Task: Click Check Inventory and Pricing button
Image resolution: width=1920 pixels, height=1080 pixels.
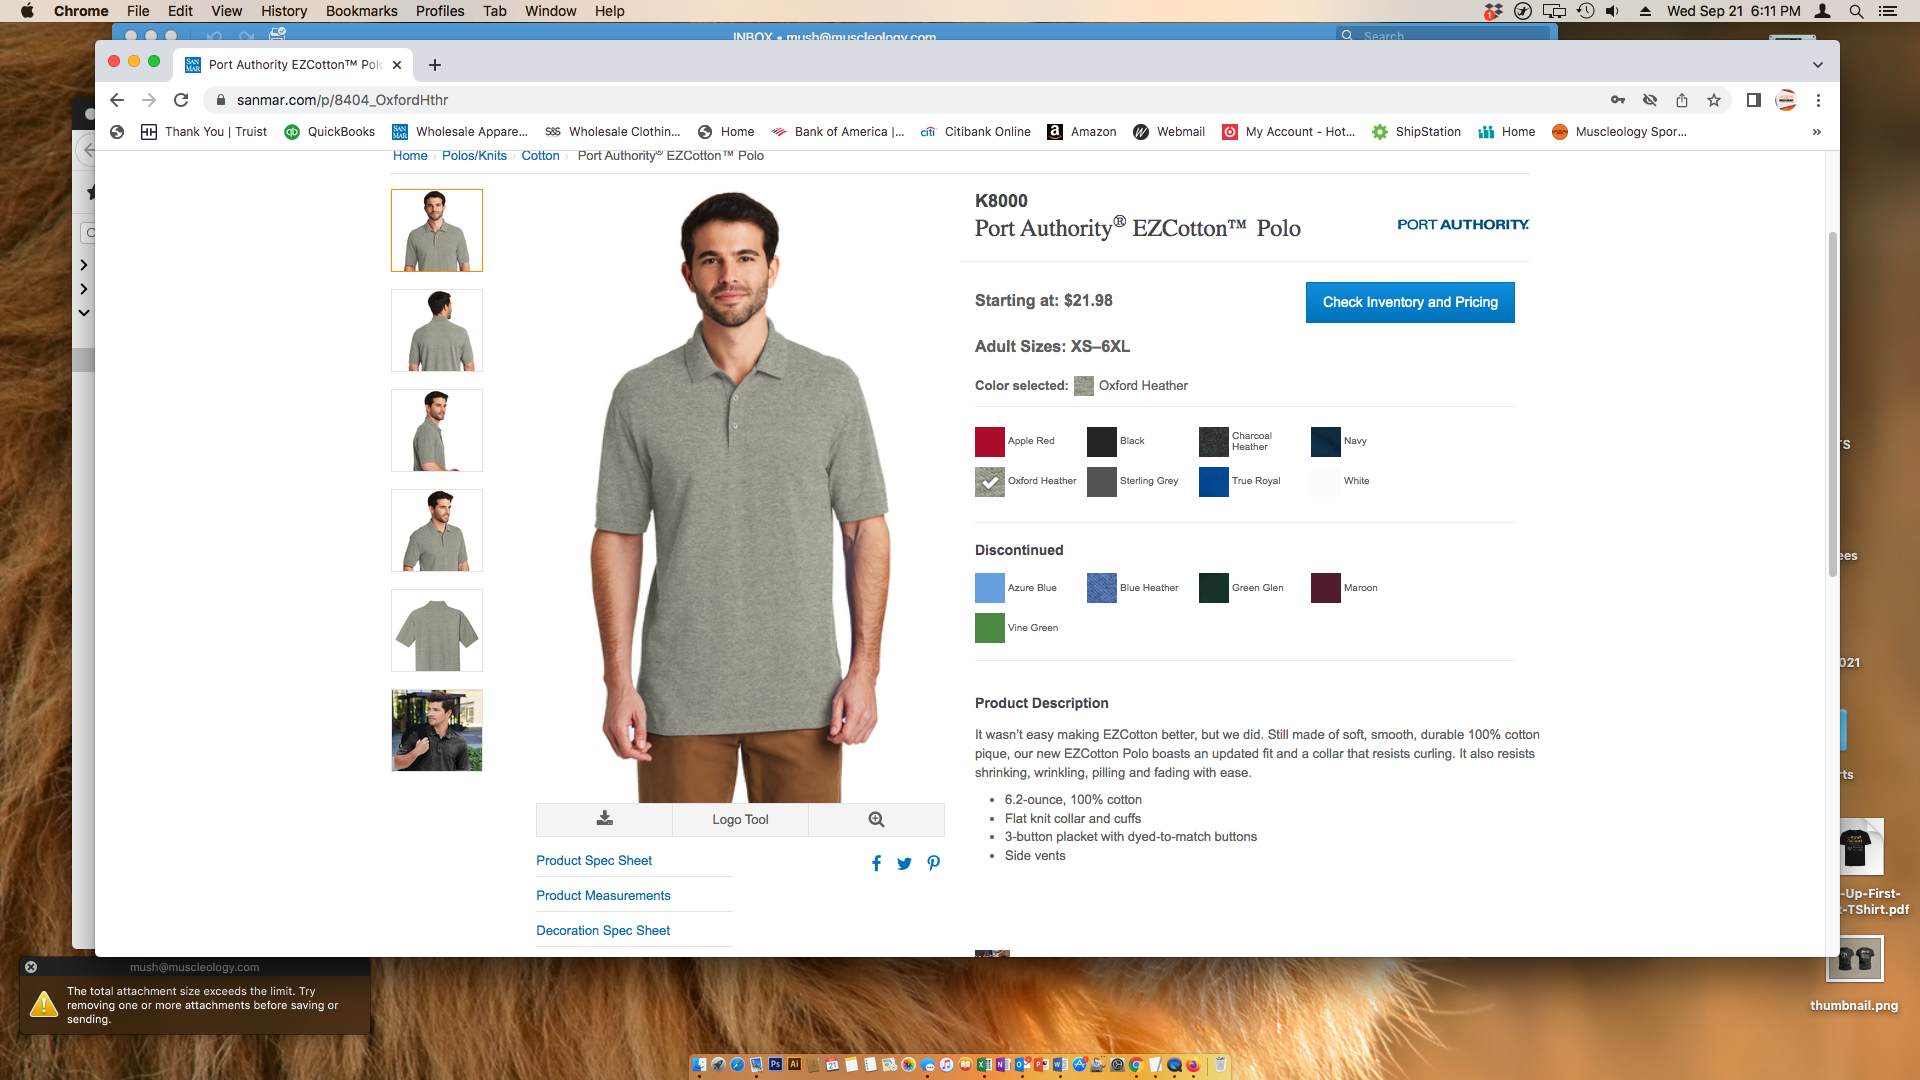Action: click(x=1409, y=302)
